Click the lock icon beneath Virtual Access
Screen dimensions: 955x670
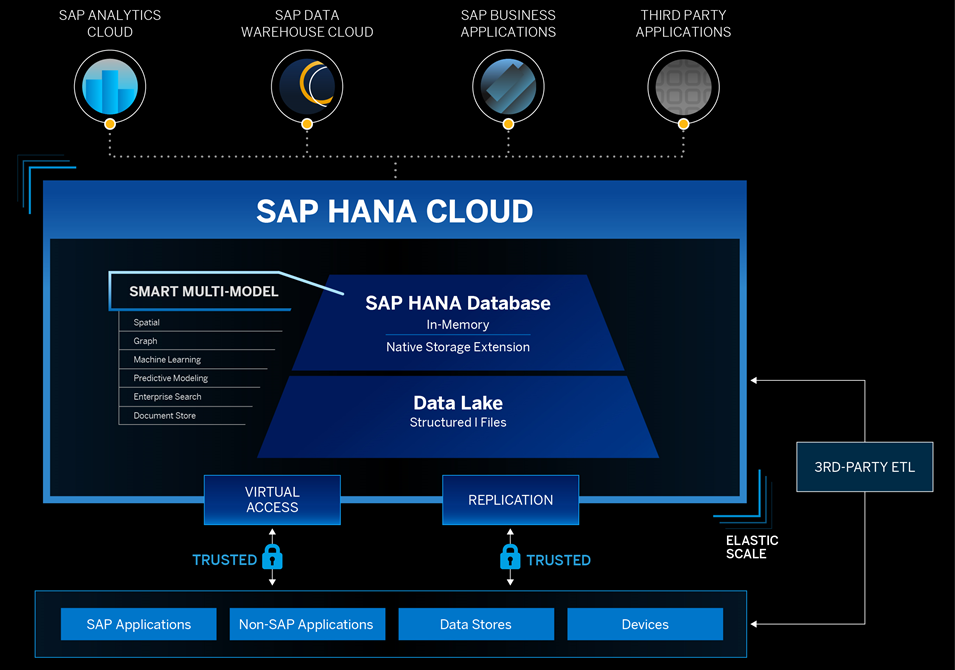click(272, 557)
